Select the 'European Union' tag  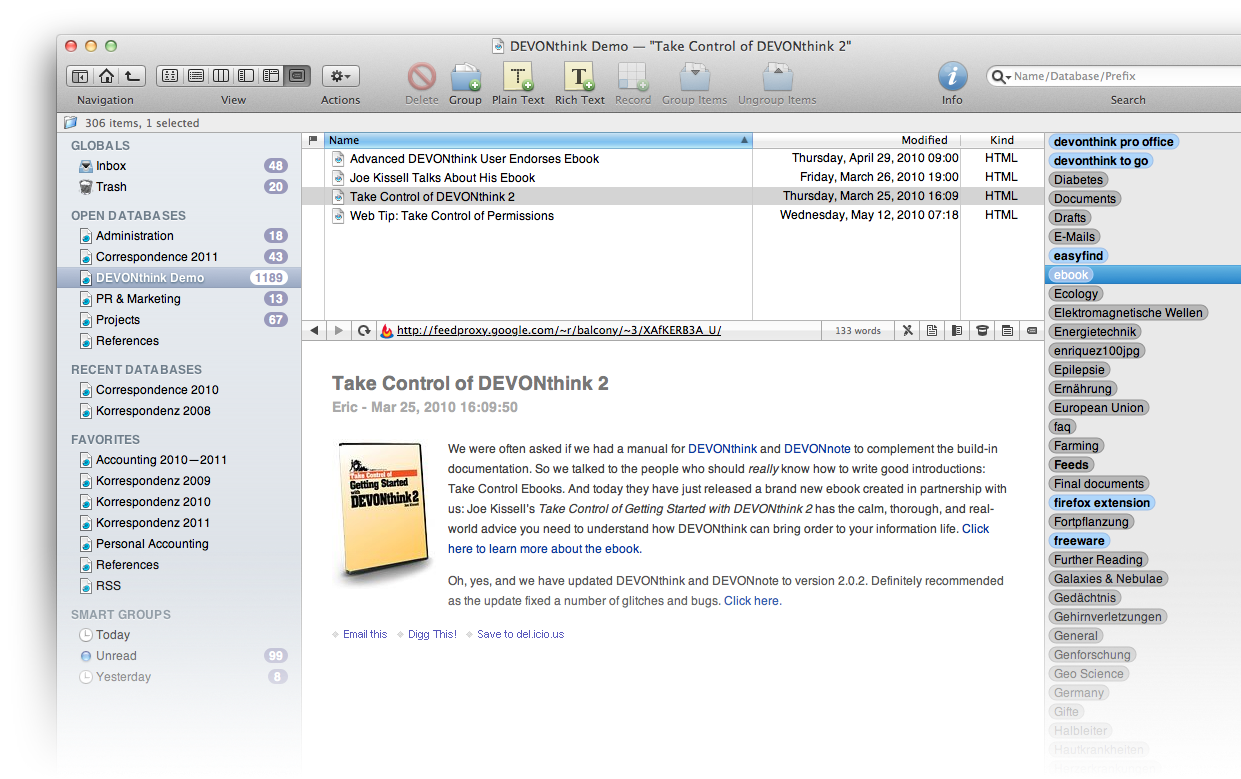1099,408
